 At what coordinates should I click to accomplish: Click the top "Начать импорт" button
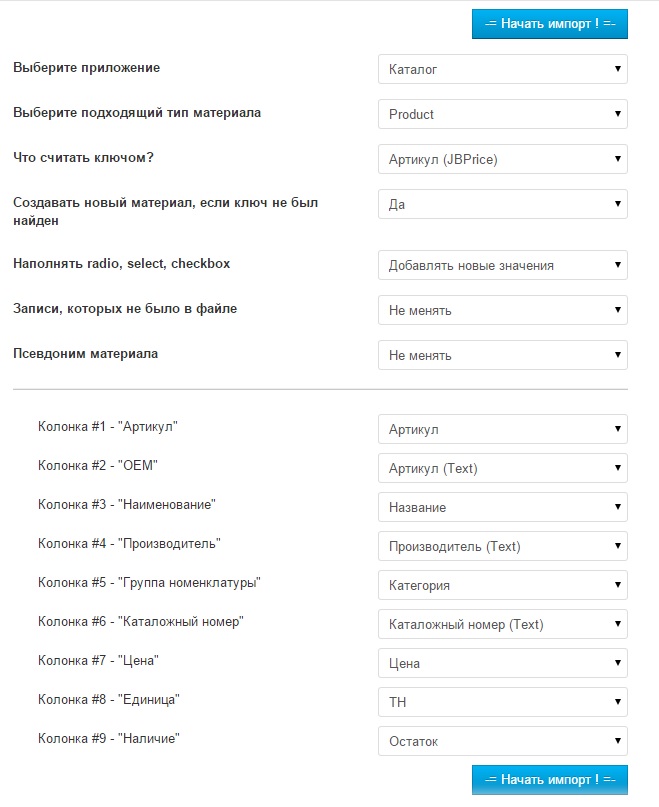pos(549,23)
